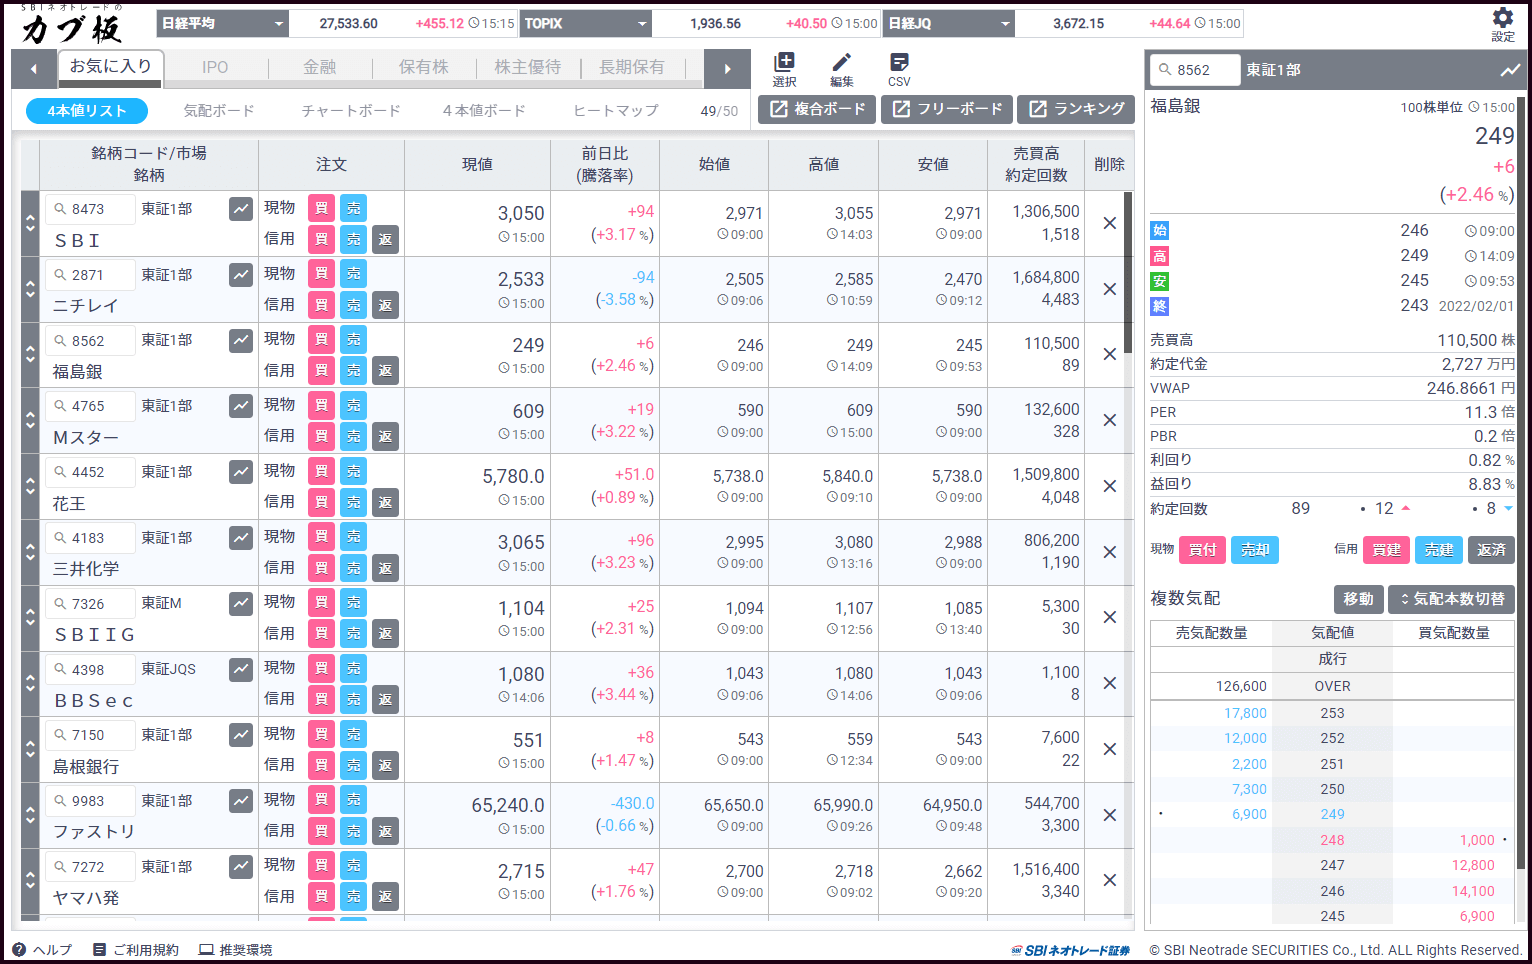
Task: Click 買付 button in detail panel
Action: 1203,550
